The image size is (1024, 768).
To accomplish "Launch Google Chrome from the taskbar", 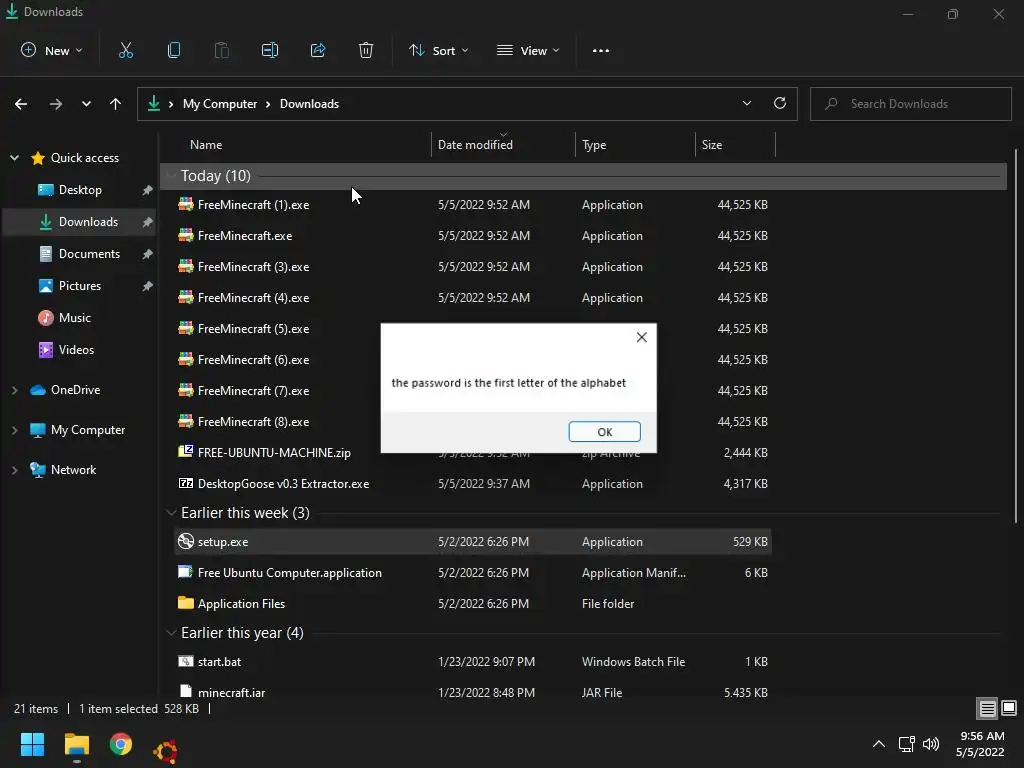I will click(x=121, y=744).
